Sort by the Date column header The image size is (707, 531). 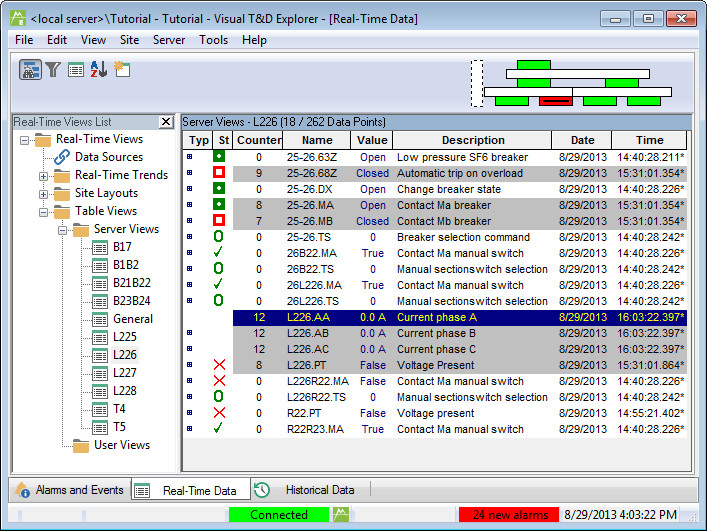(x=582, y=140)
